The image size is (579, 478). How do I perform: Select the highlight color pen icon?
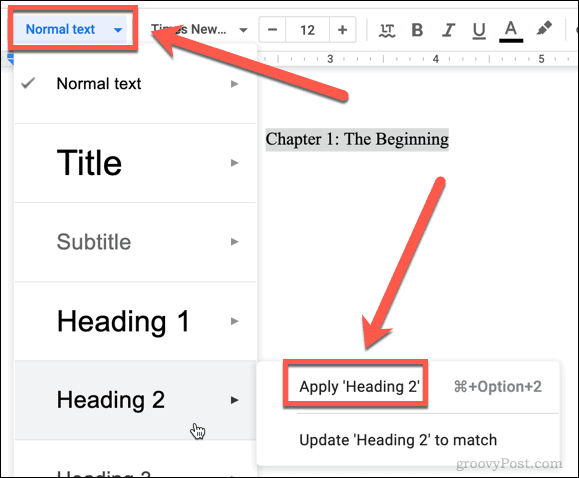tap(544, 28)
